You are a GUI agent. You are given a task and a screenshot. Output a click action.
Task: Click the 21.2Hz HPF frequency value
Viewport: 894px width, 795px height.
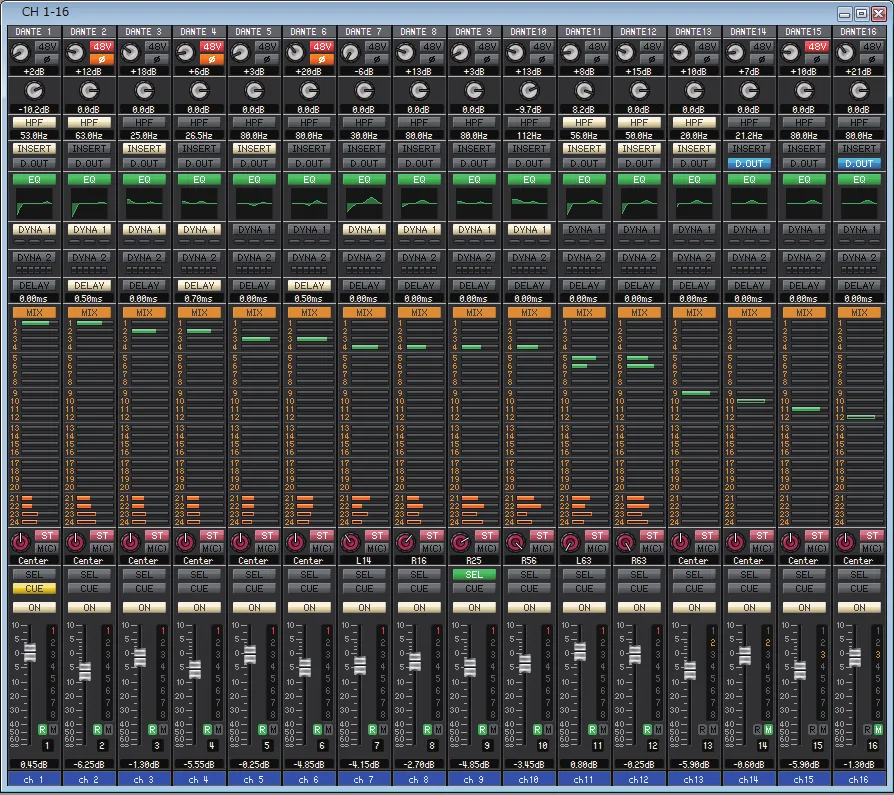click(x=749, y=136)
